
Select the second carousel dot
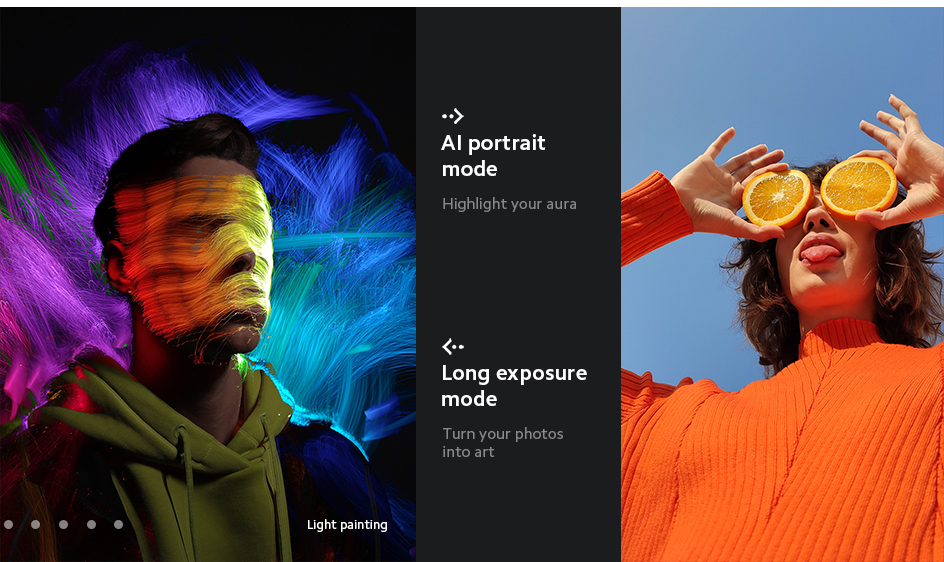click(36, 524)
